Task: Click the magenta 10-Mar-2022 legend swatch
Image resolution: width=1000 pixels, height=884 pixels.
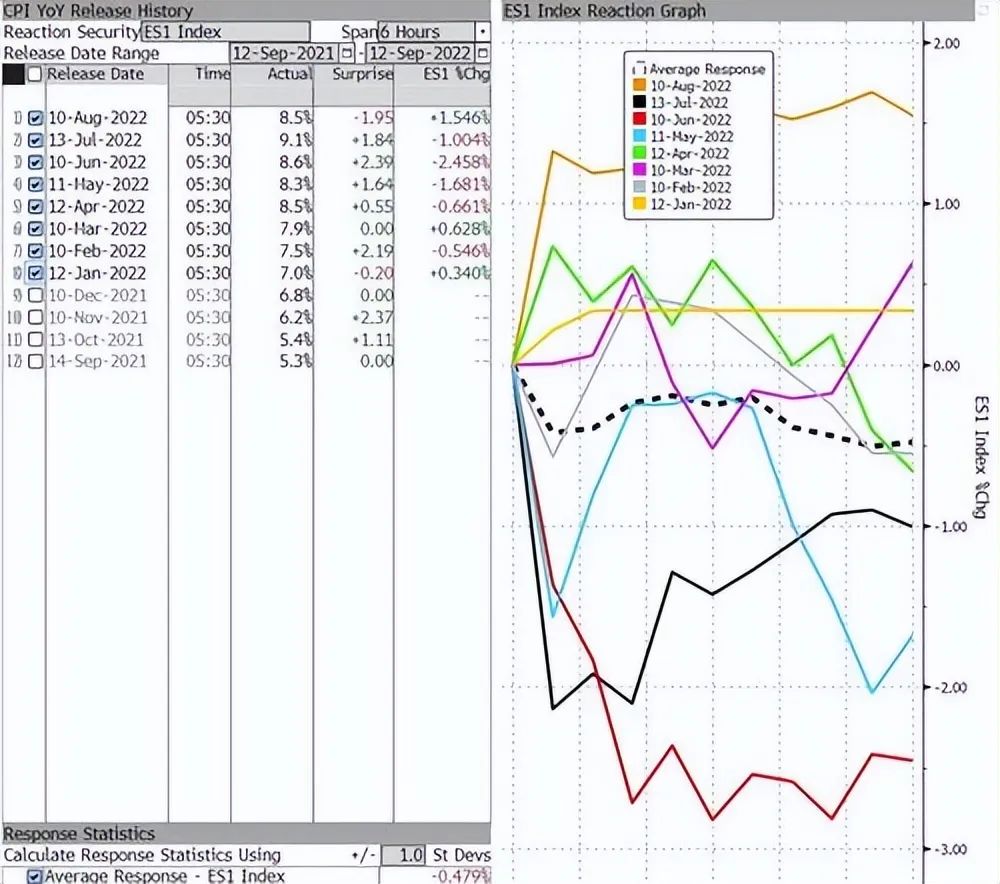Action: click(638, 170)
